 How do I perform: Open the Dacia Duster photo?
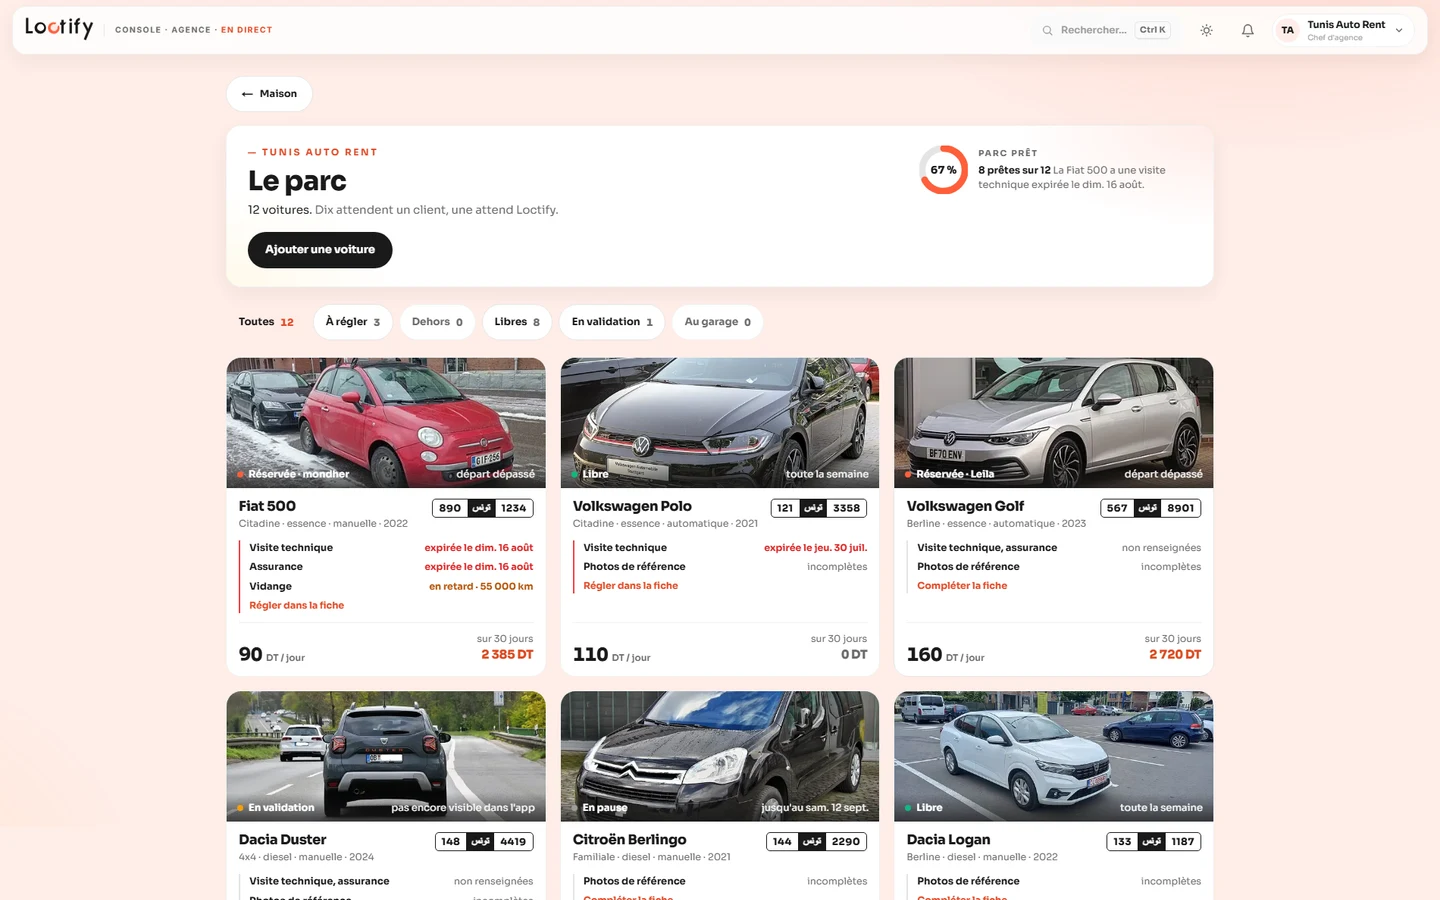[x=386, y=756]
